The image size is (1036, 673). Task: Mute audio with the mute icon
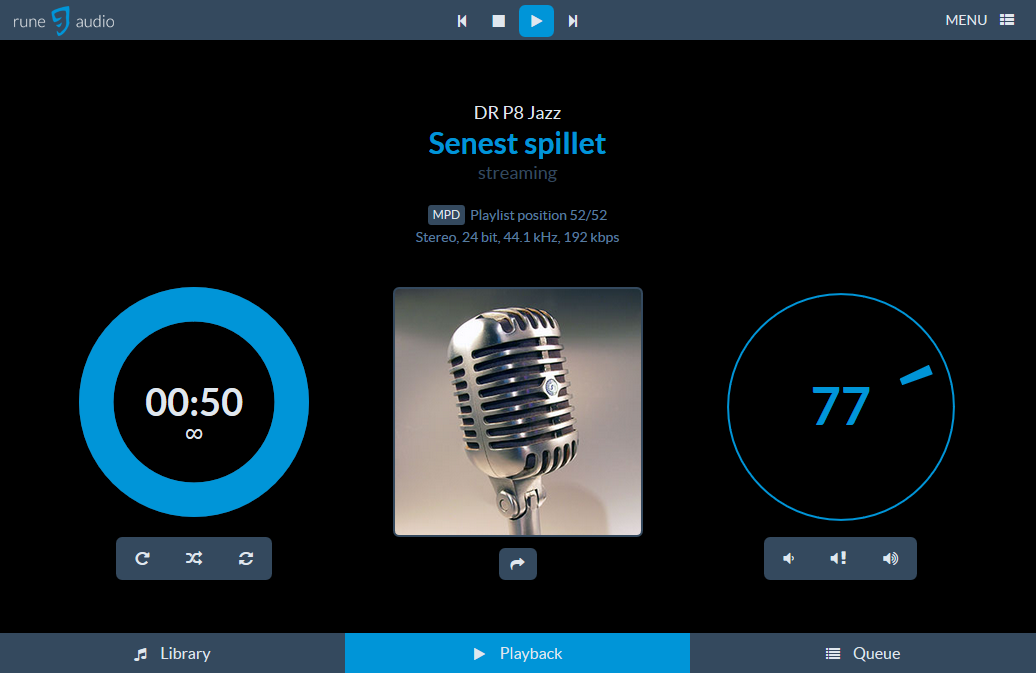pos(839,559)
